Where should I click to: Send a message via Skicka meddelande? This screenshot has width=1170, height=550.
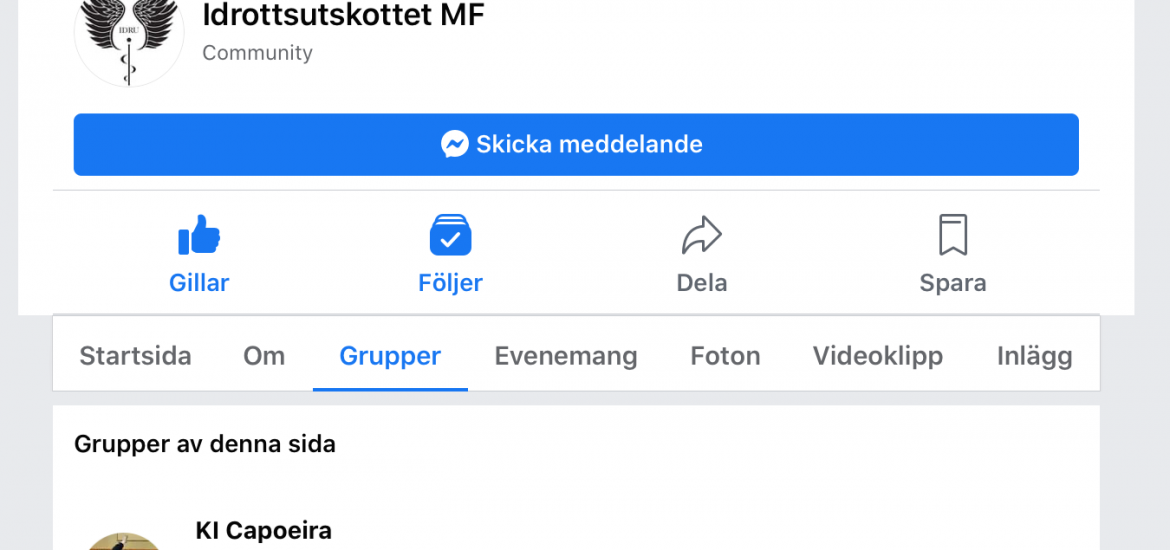tap(576, 145)
